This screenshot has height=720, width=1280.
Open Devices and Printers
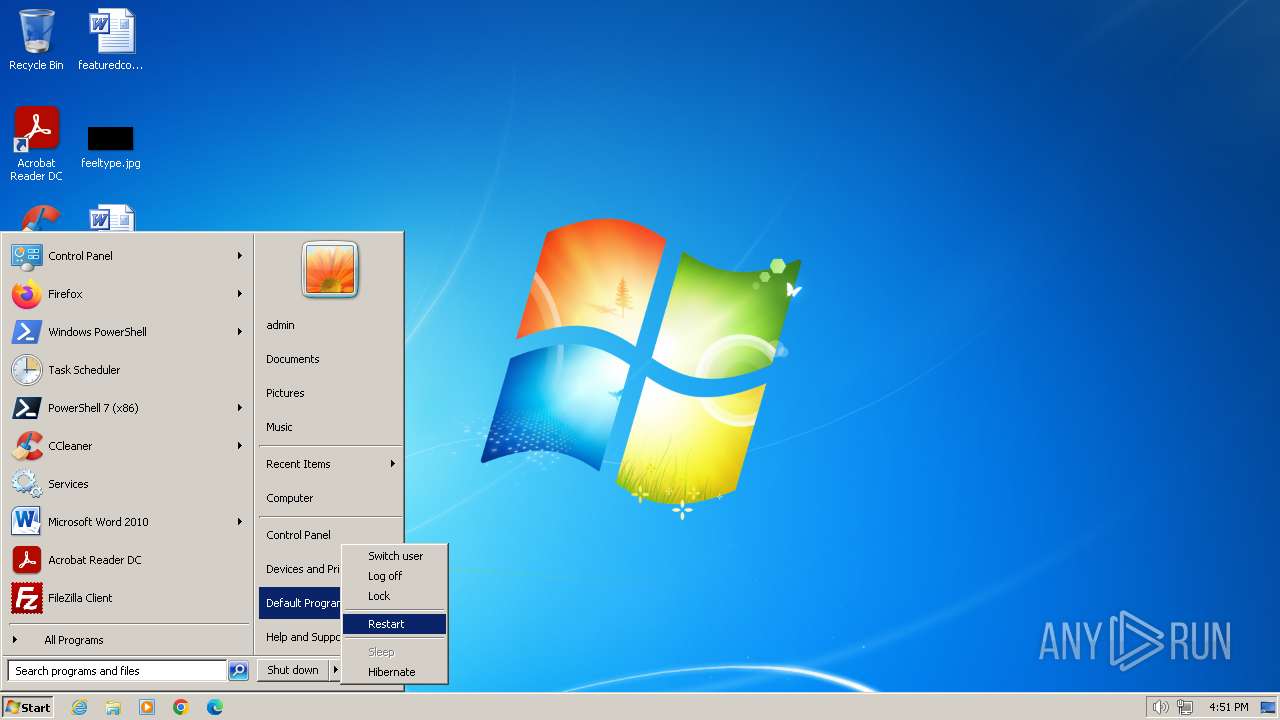pyautogui.click(x=300, y=569)
